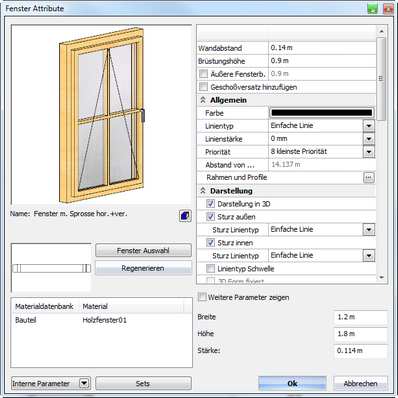Click the property list scroll up arrow

coord(382,31)
